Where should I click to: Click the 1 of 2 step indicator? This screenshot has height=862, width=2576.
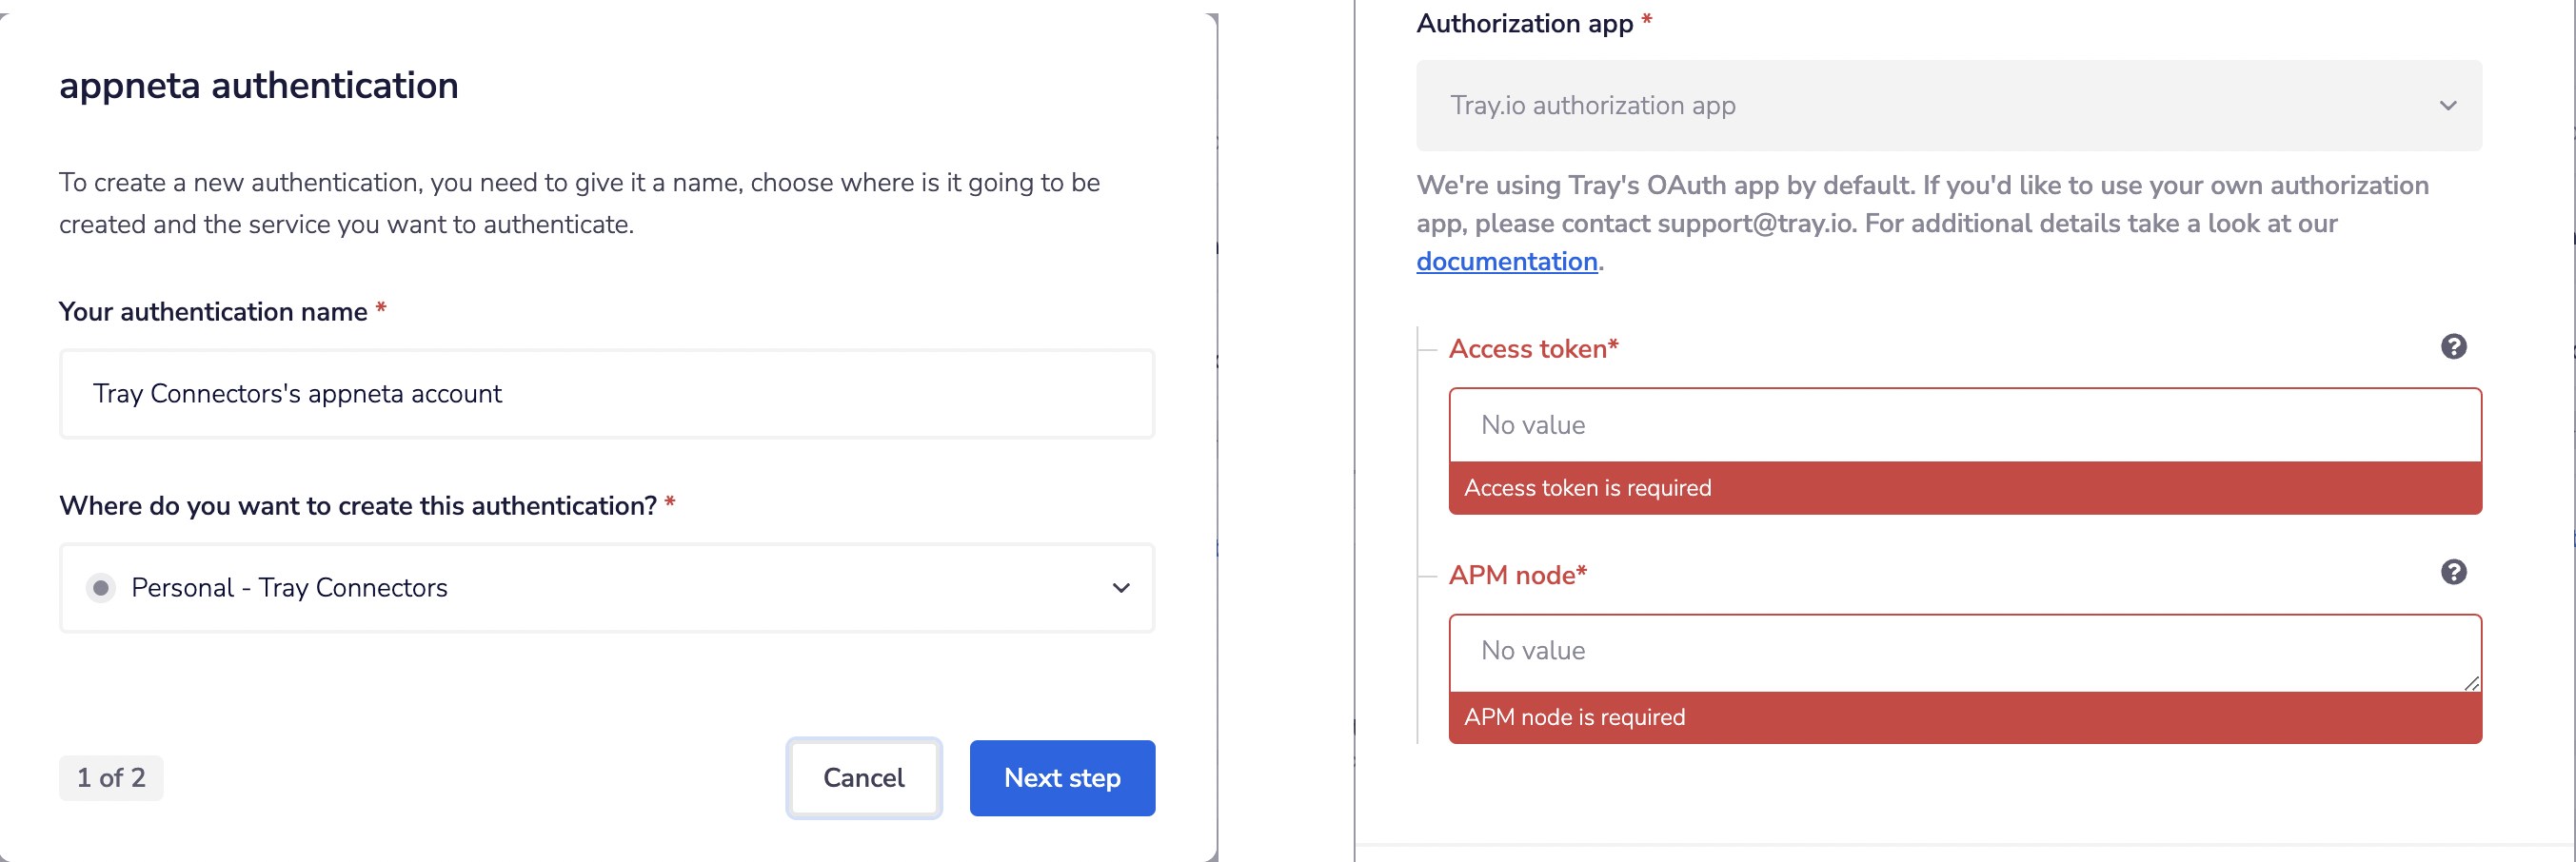tap(111, 777)
